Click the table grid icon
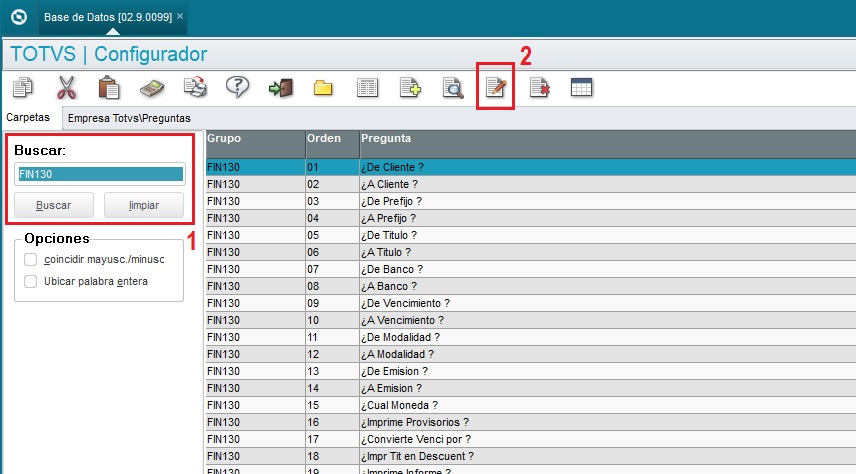The image size is (856, 474). [581, 87]
